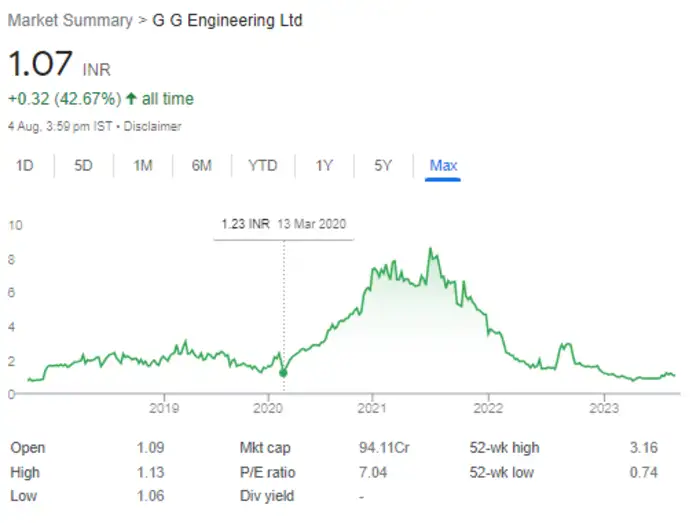This screenshot has width=700, height=523.
Task: Click the Mkt cap value 94.11Cr
Action: [378, 448]
